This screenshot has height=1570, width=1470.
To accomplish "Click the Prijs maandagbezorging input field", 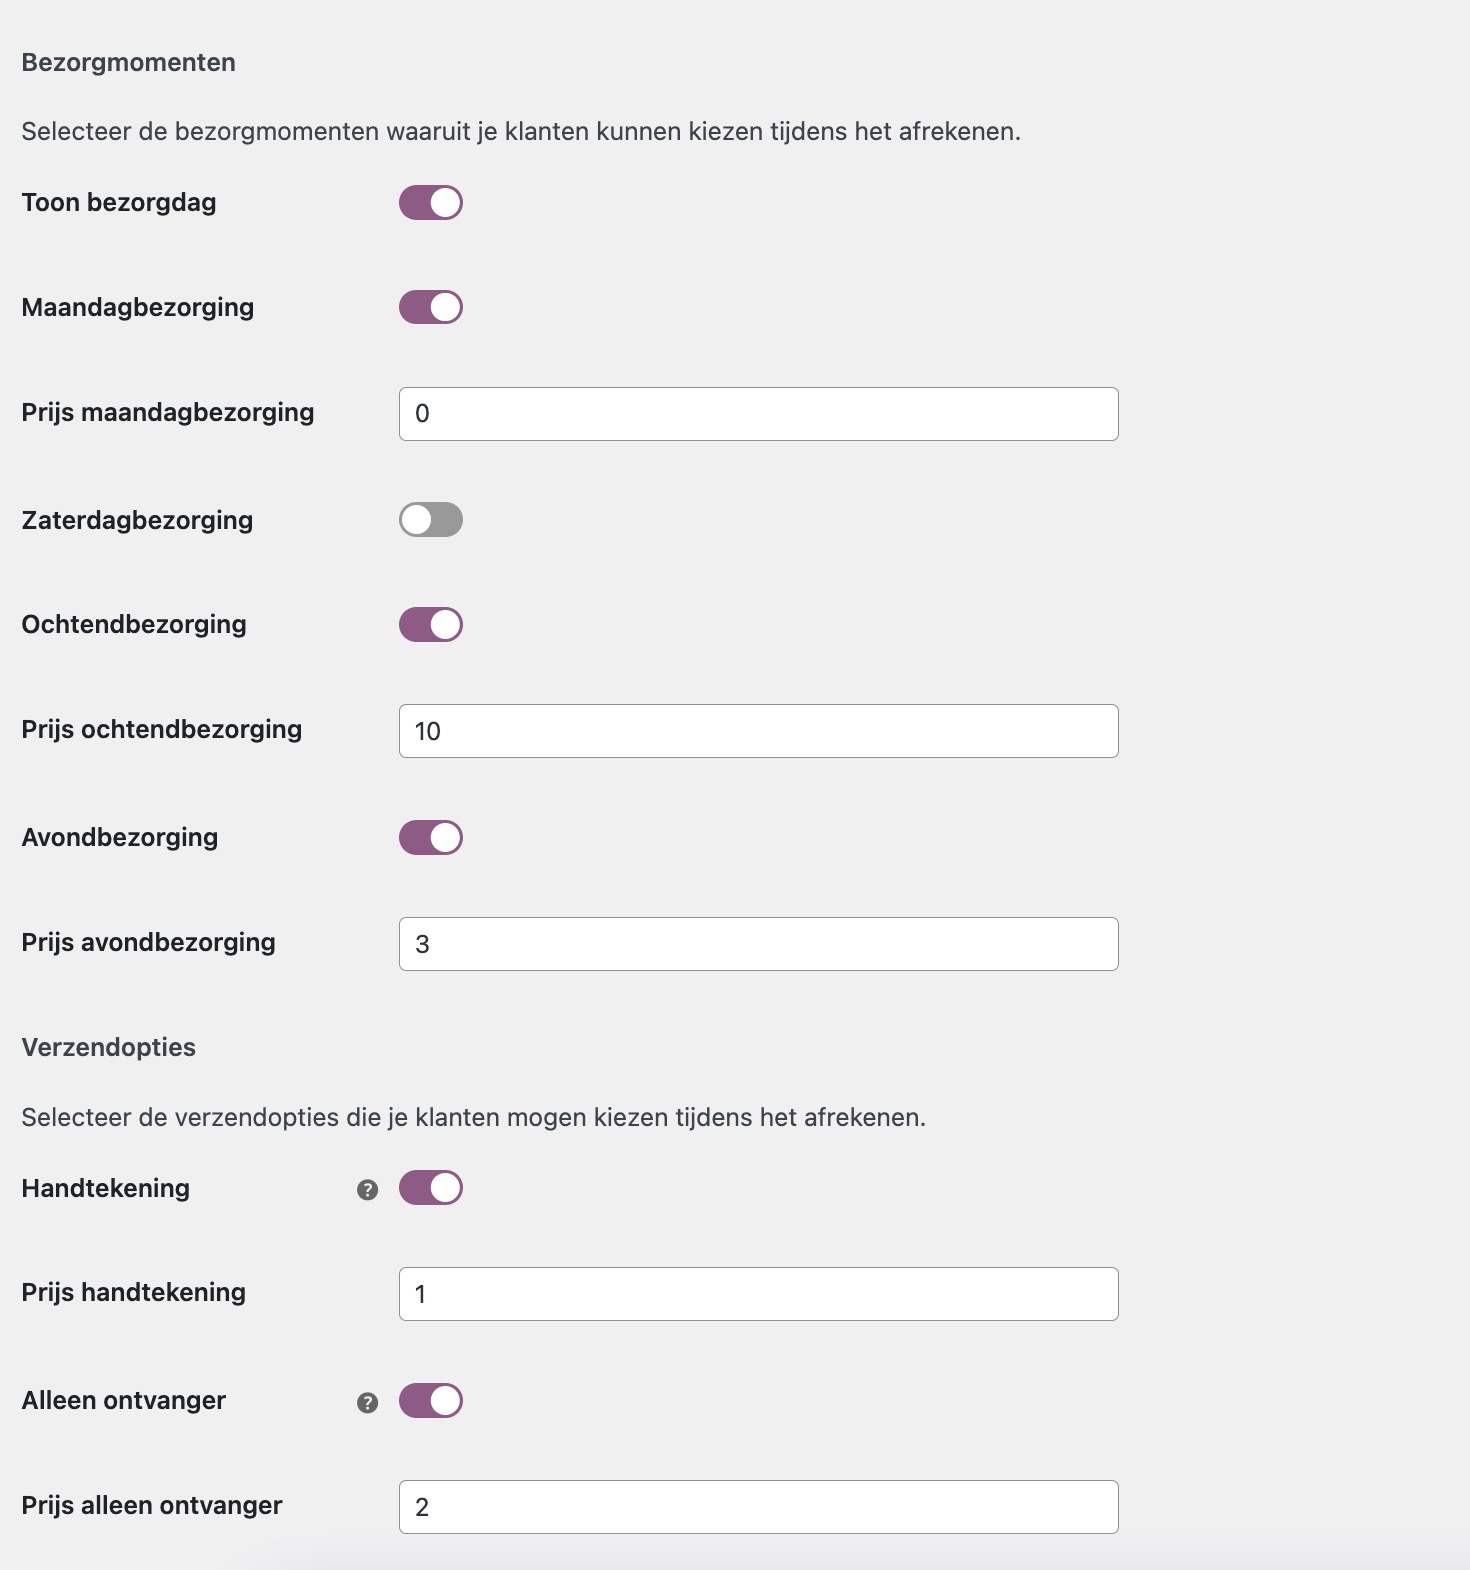I will (x=758, y=413).
